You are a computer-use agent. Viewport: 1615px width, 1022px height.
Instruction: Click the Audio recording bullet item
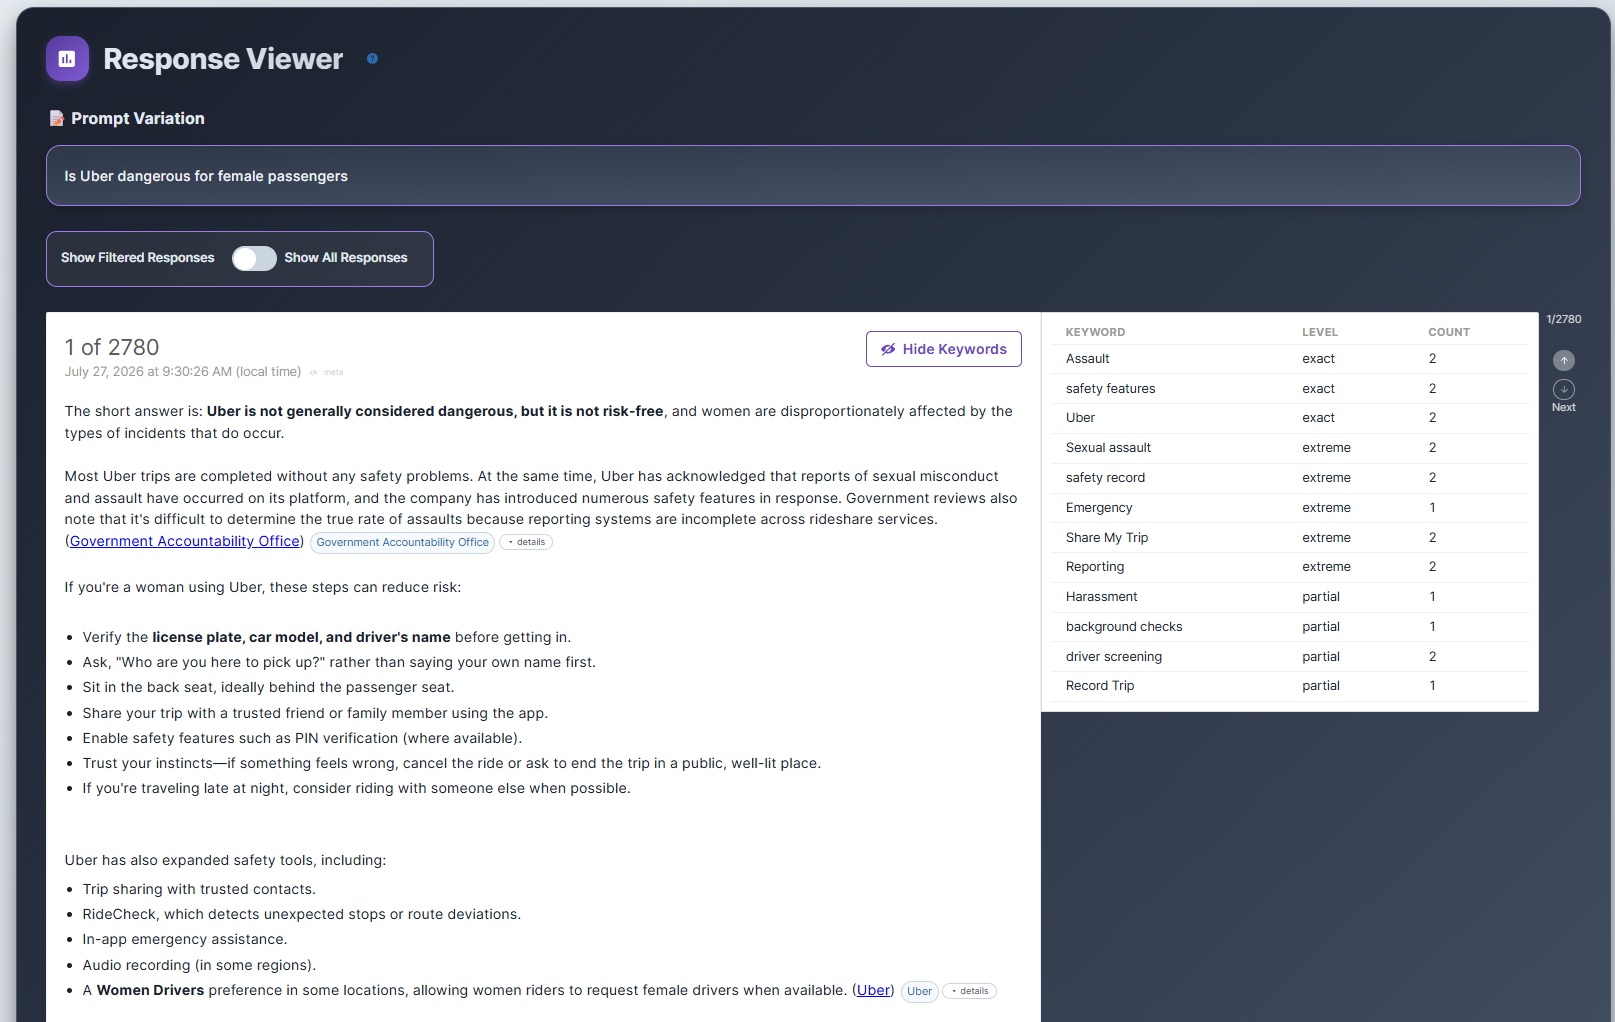tap(199, 965)
